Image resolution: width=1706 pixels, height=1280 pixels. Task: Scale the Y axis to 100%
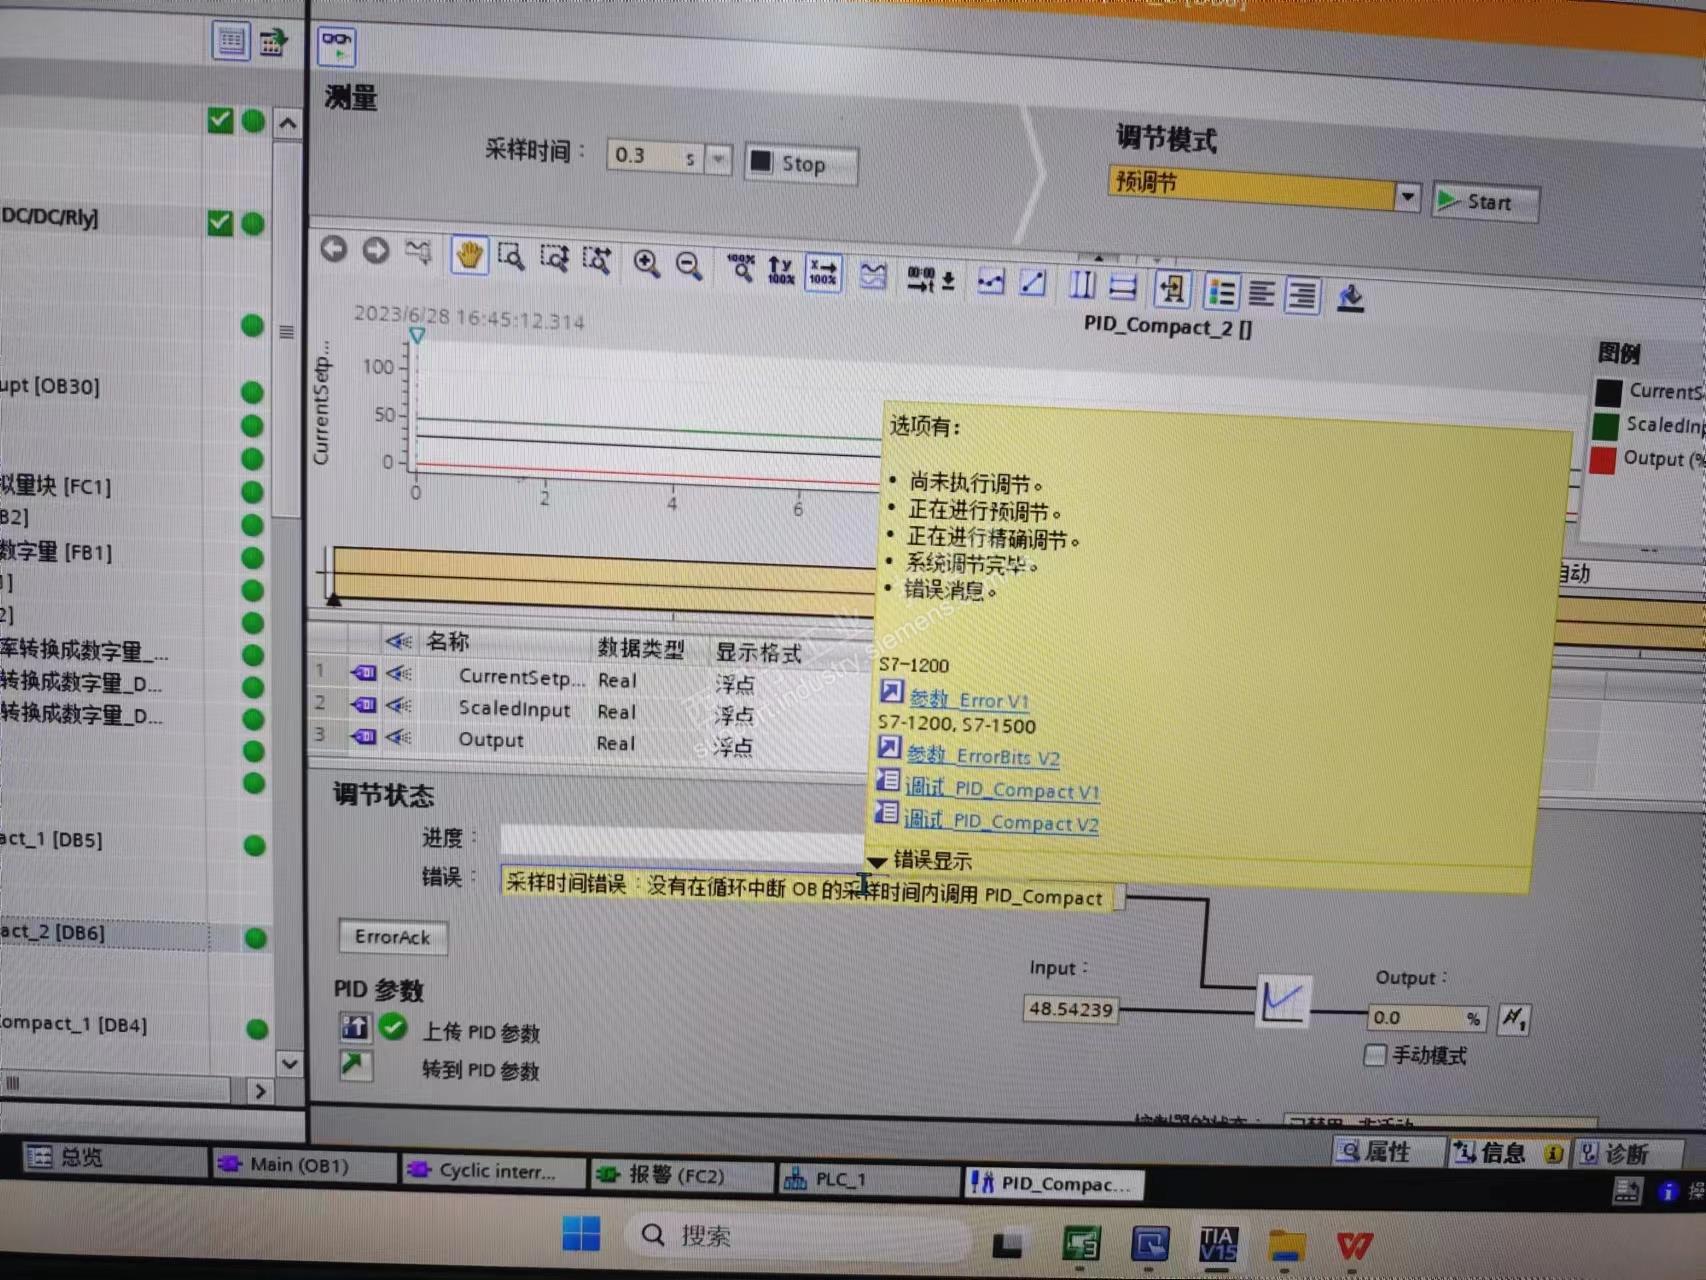click(x=781, y=270)
